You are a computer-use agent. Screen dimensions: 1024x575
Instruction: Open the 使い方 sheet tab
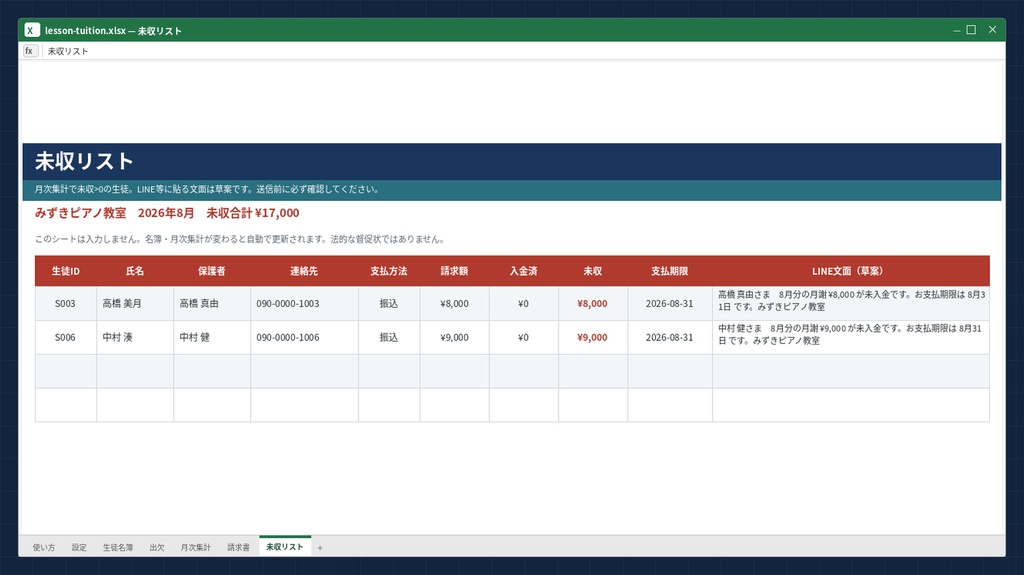(x=44, y=548)
